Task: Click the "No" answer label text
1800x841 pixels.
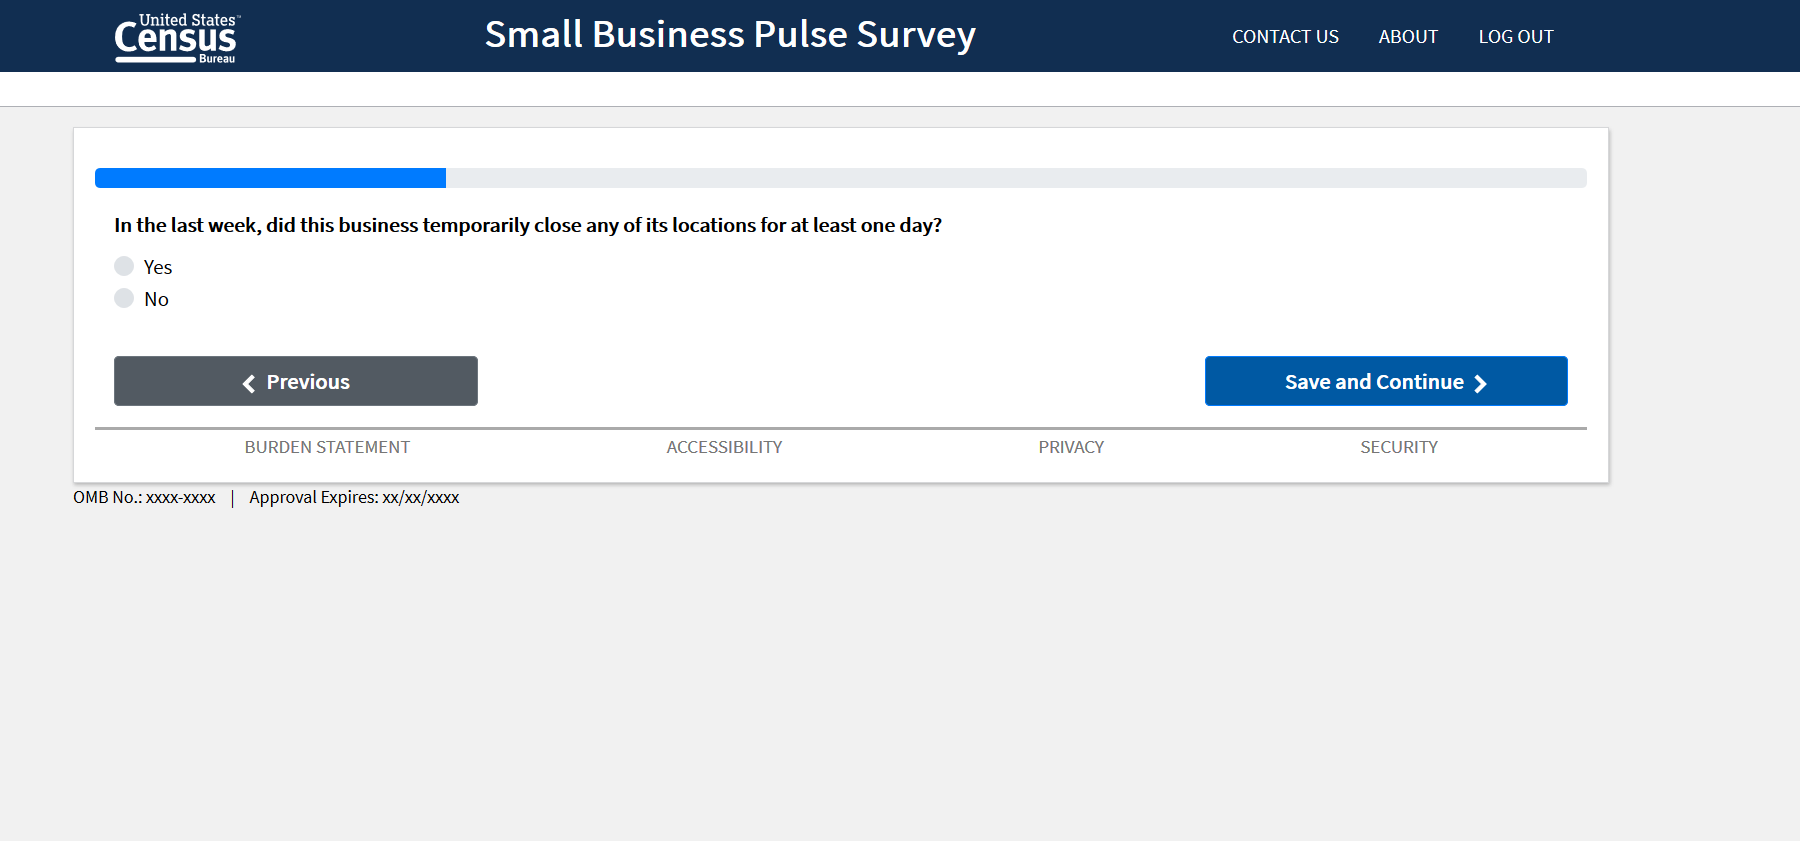Action: point(156,299)
